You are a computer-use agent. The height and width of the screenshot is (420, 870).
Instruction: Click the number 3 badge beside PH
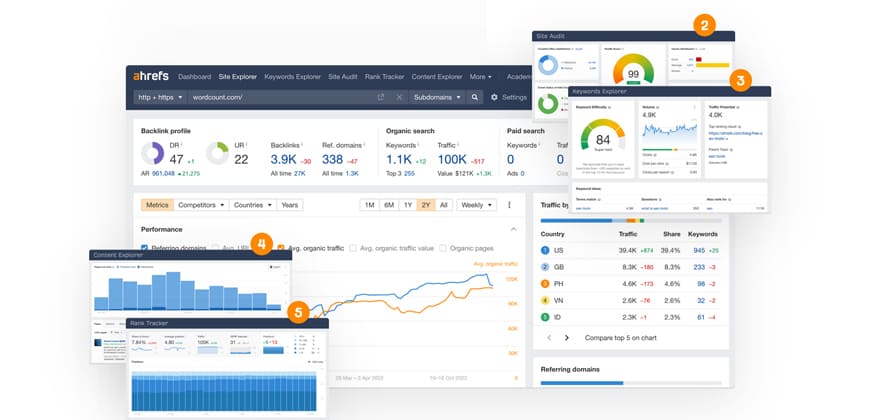click(x=545, y=284)
